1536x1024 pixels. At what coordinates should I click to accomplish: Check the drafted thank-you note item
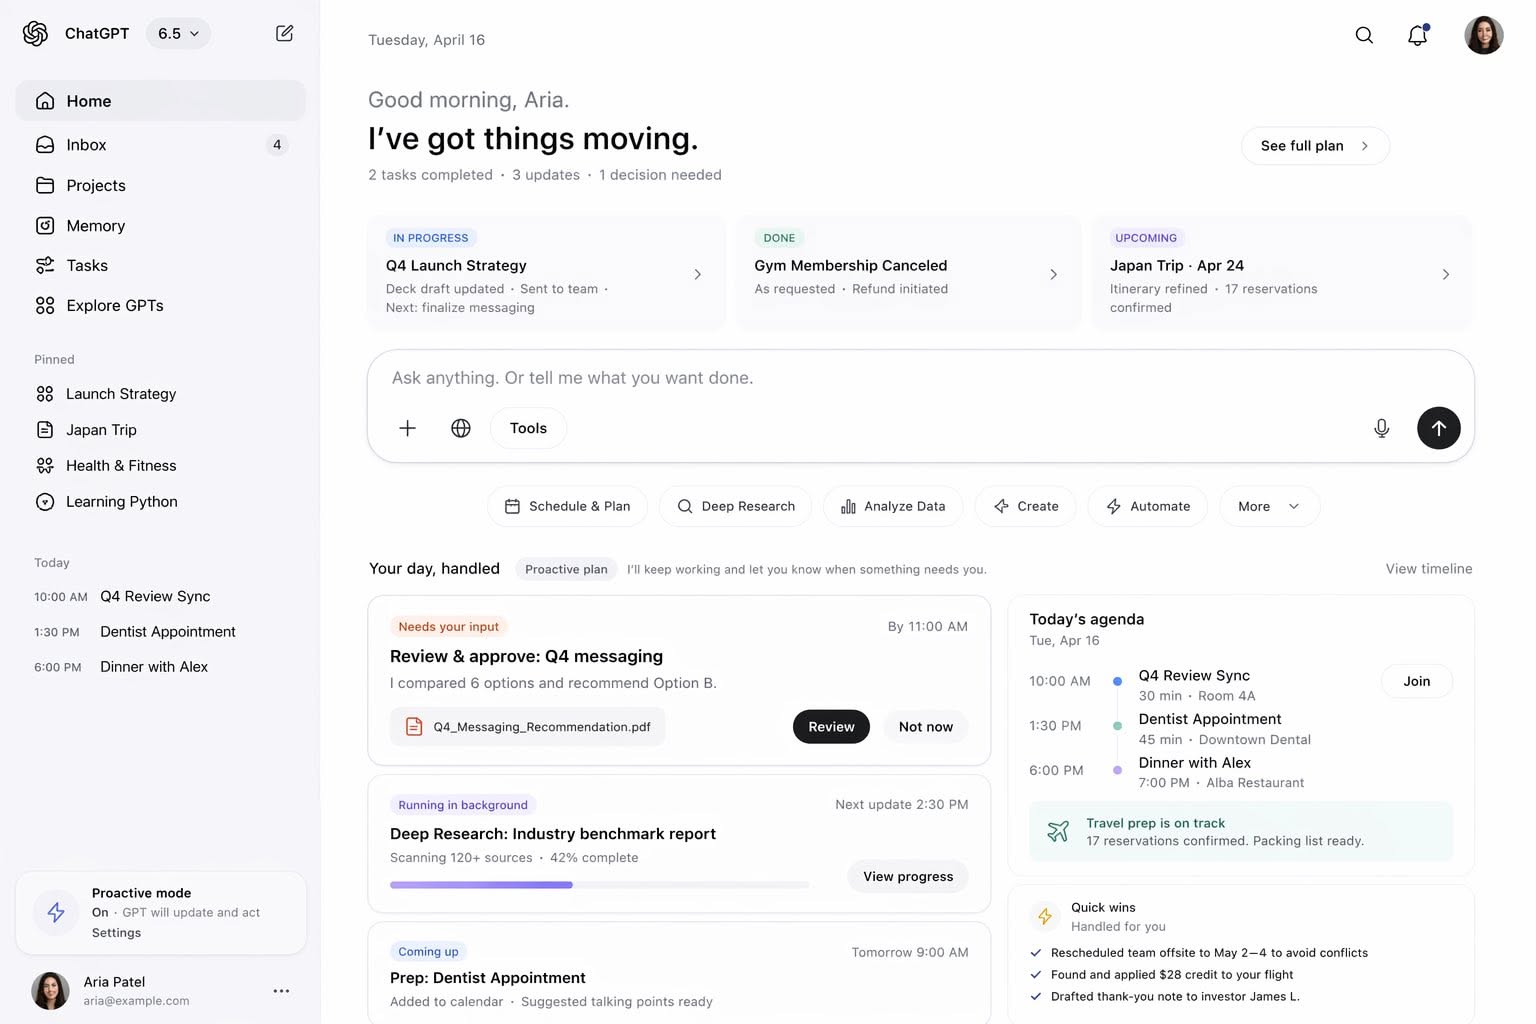pos(1036,996)
